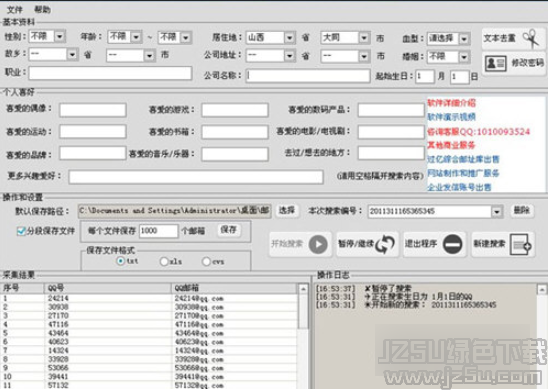Viewport: 548px width, 390px height.
Task: Click the 退出程序 stop button
Action: tap(434, 244)
